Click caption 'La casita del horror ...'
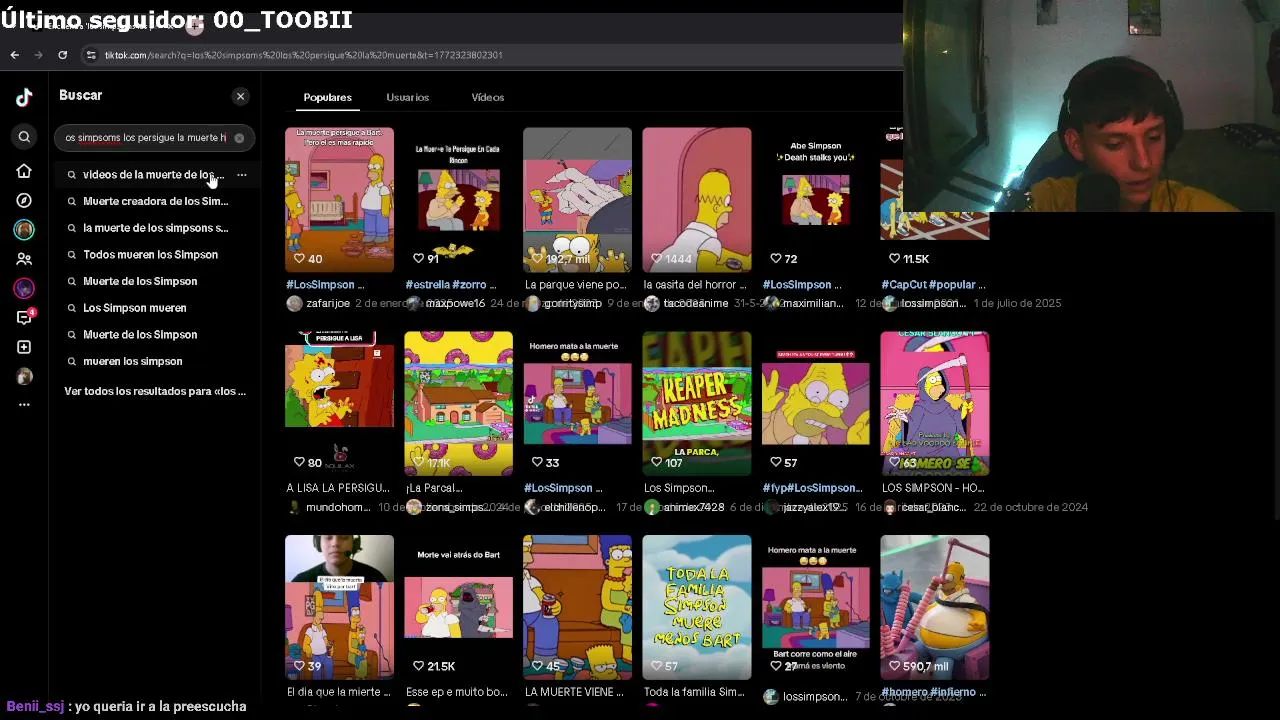 (695, 285)
